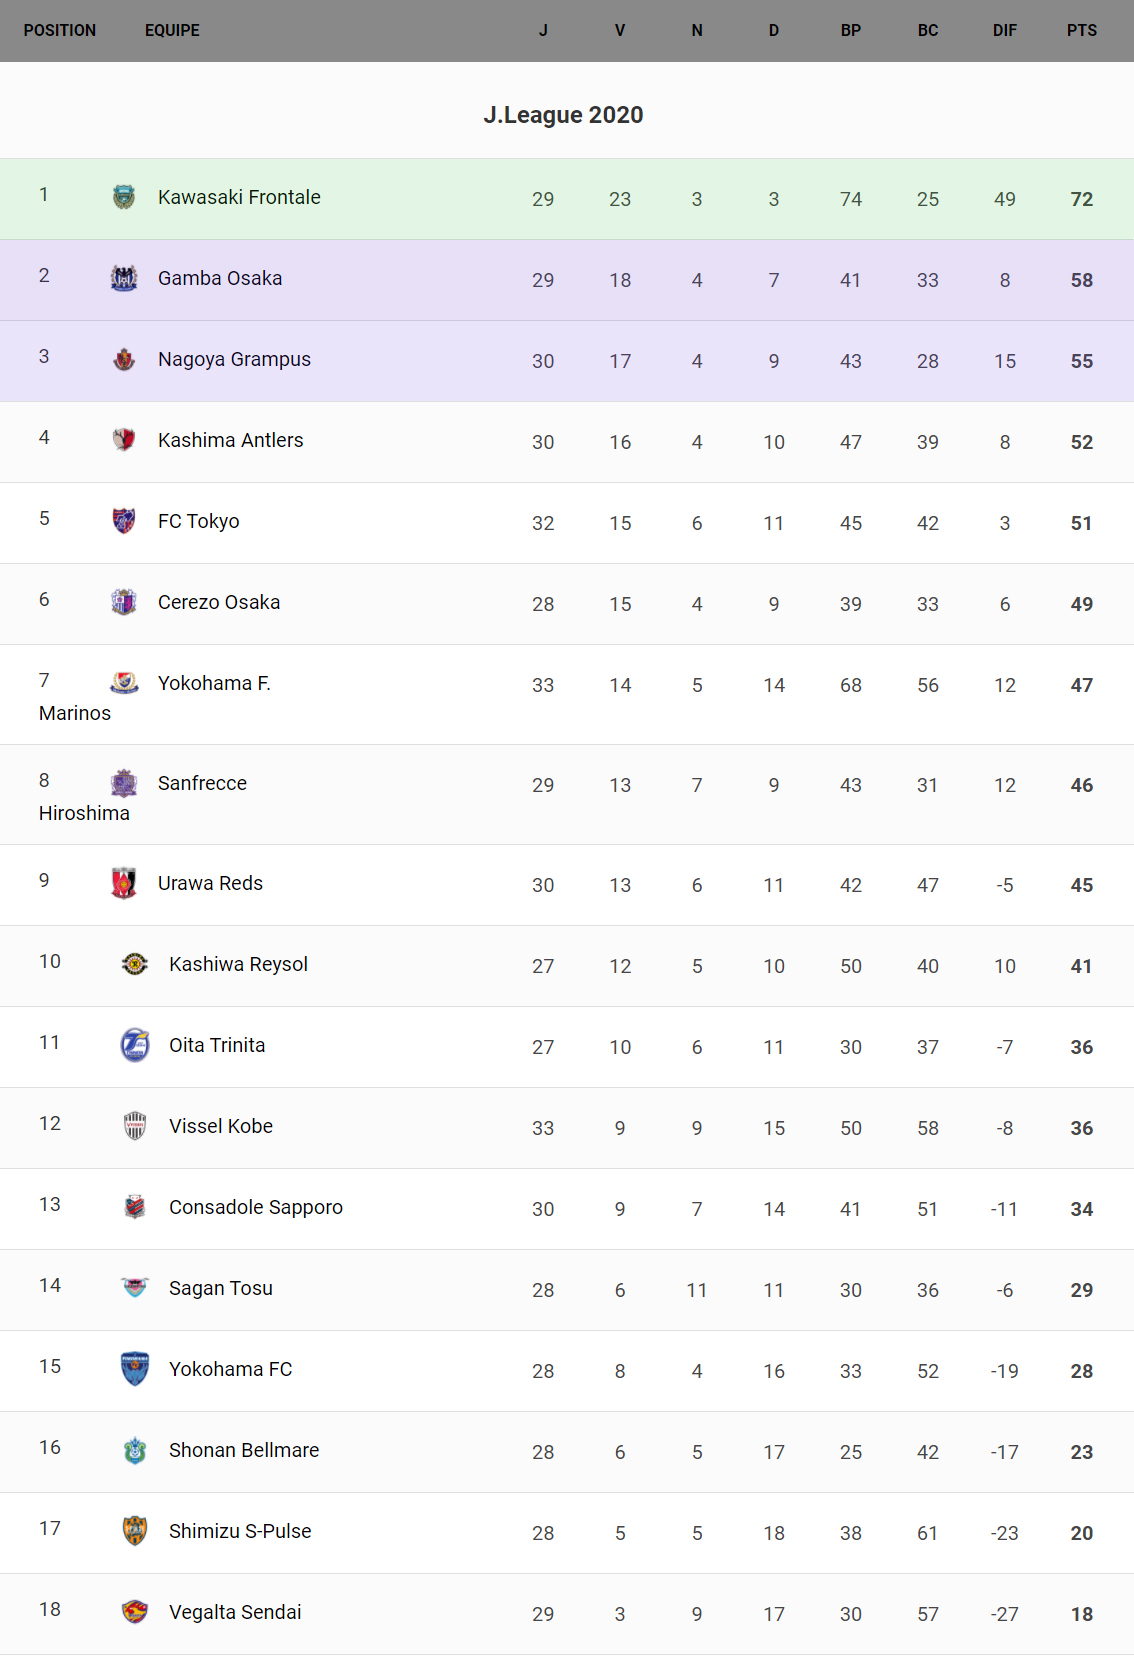Viewport: 1134px width, 1662px height.
Task: Click the Oita Trinita club crest
Action: [135, 1045]
